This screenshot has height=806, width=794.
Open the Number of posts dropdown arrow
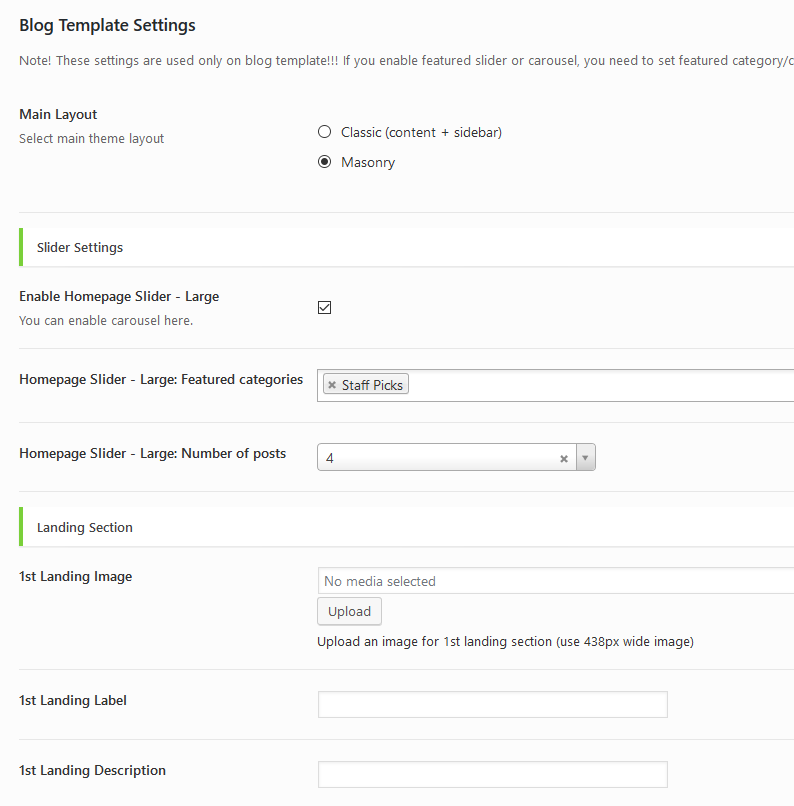point(585,458)
